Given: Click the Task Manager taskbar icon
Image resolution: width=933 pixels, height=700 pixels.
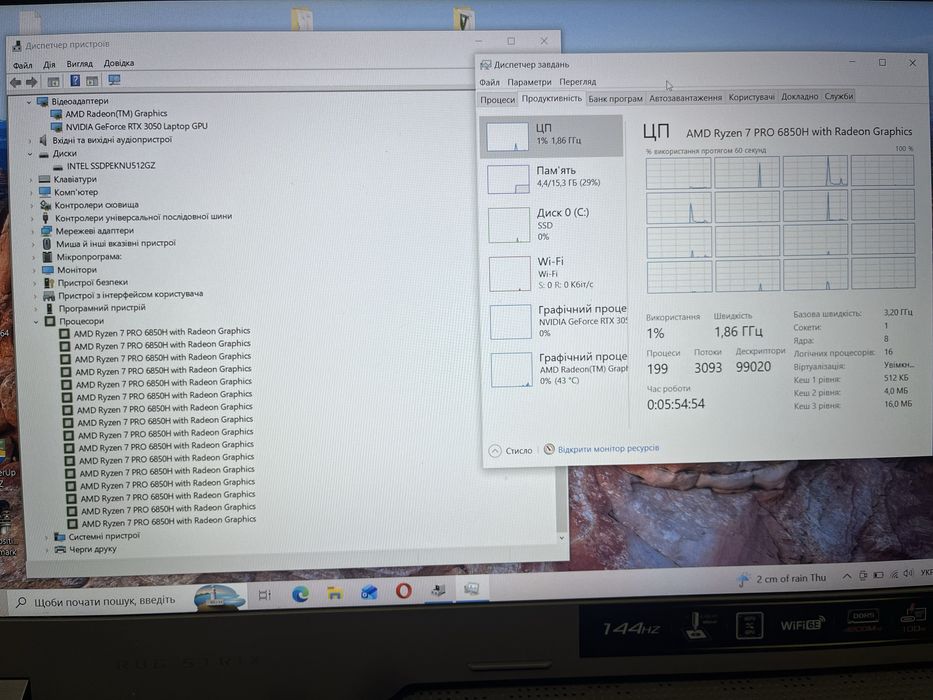Looking at the screenshot, I should (x=472, y=589).
